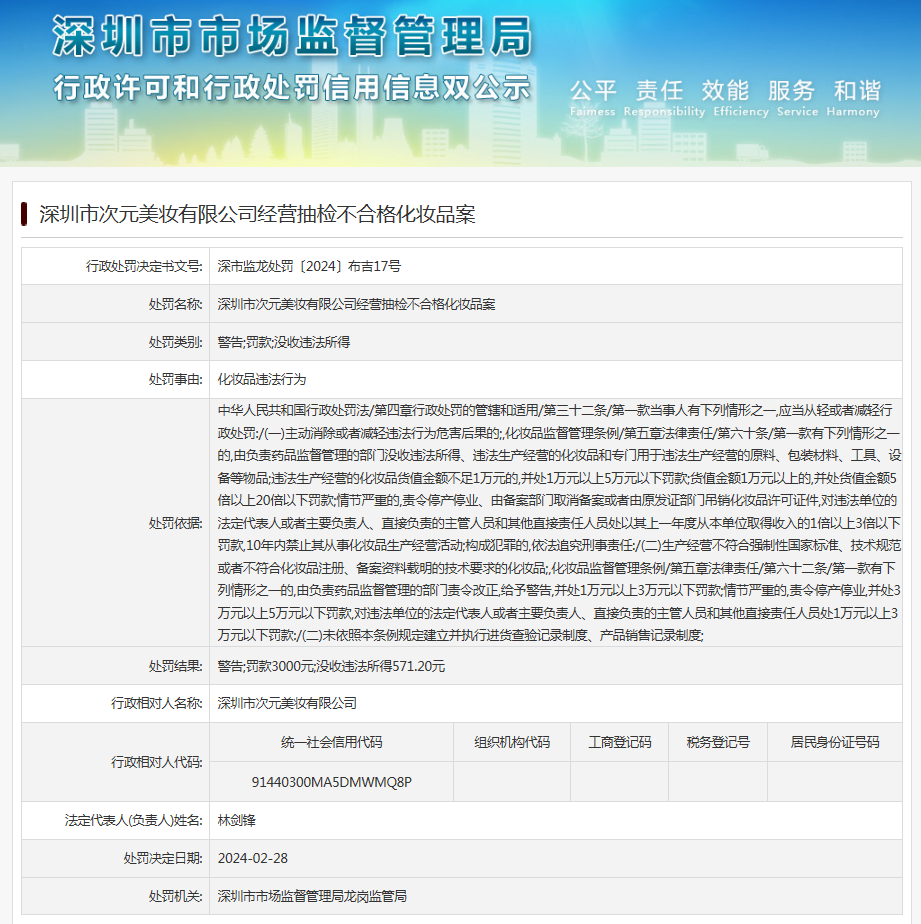Screen dimensions: 921x924
Task: Click the 公平 Fairness slogan text
Action: (x=593, y=98)
